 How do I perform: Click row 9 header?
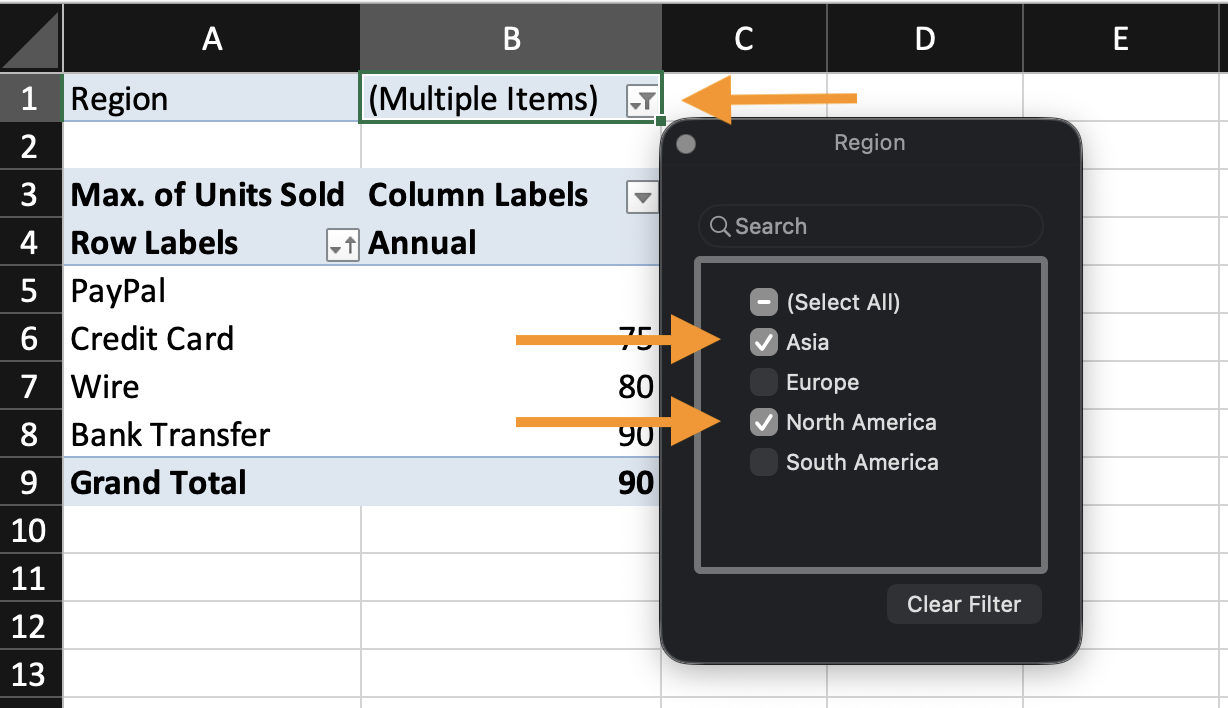pos(30,482)
